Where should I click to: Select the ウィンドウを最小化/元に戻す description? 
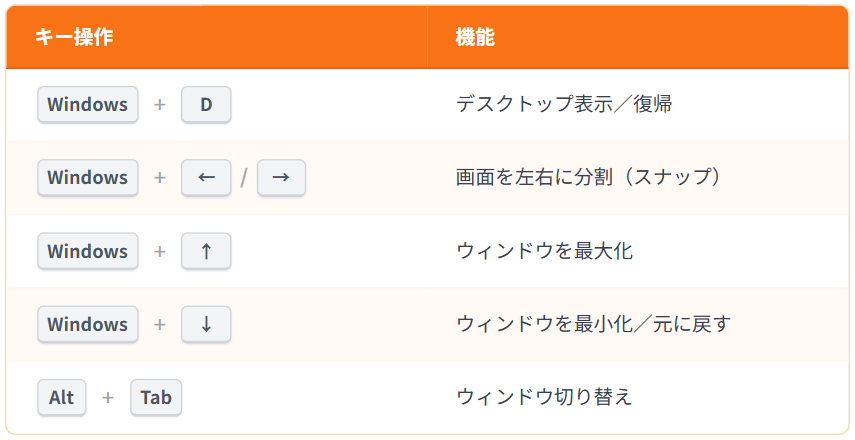593,324
